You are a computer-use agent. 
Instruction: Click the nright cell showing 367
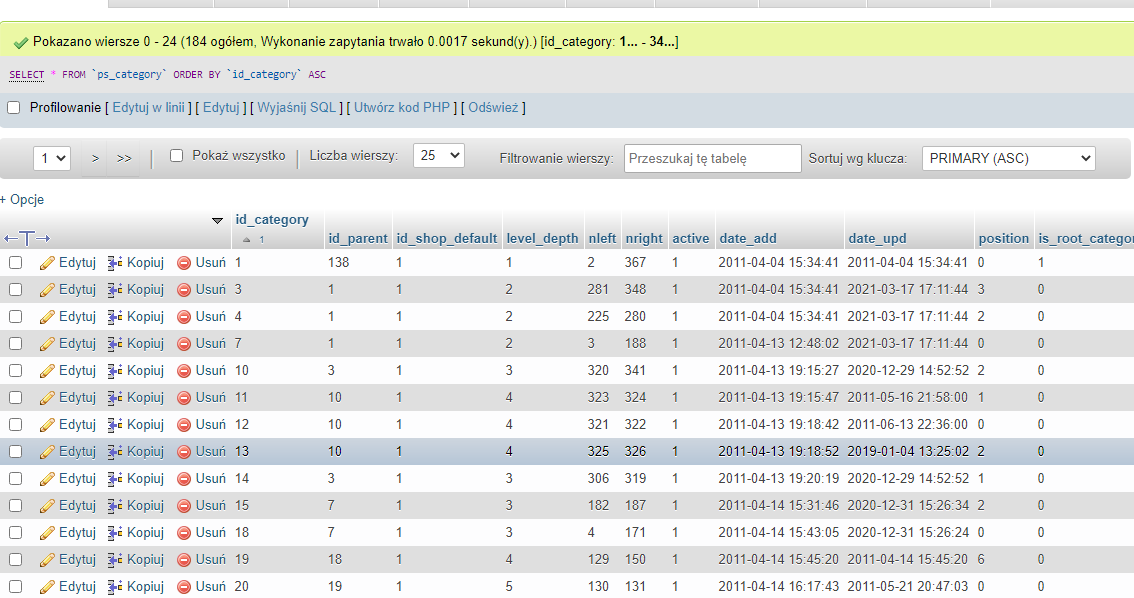[x=635, y=262]
